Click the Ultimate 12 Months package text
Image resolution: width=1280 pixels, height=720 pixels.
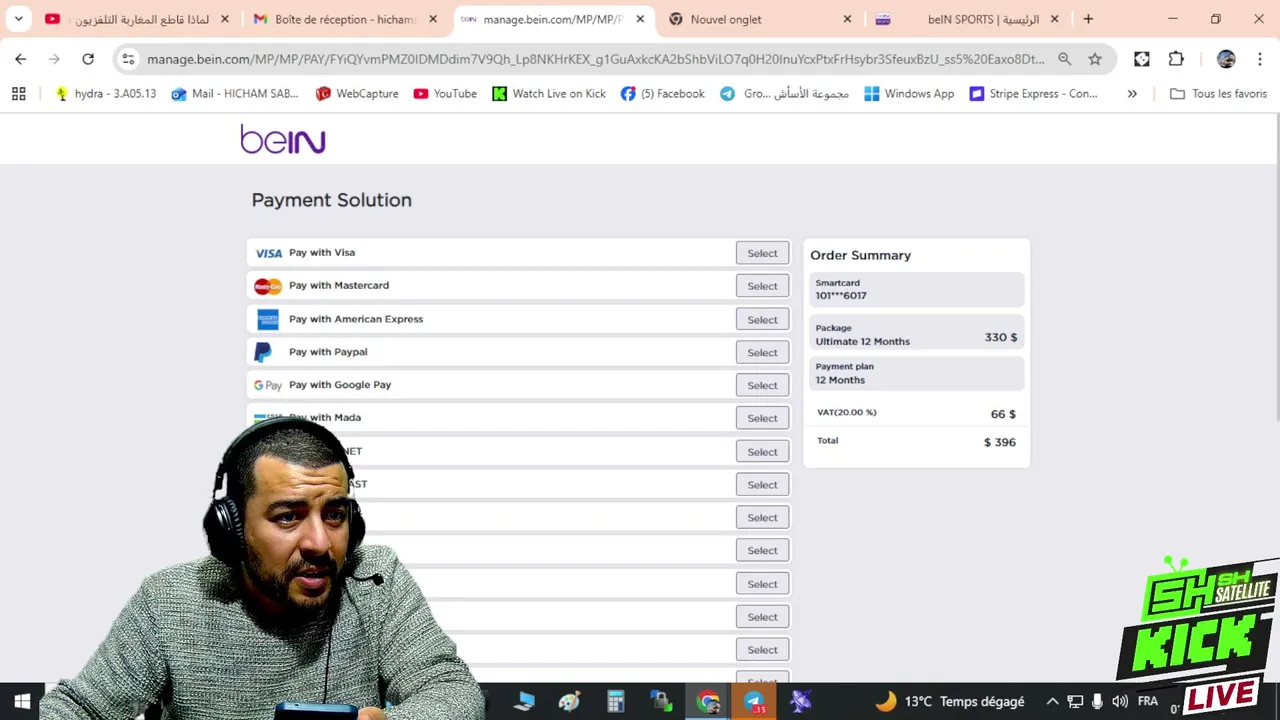tap(862, 342)
